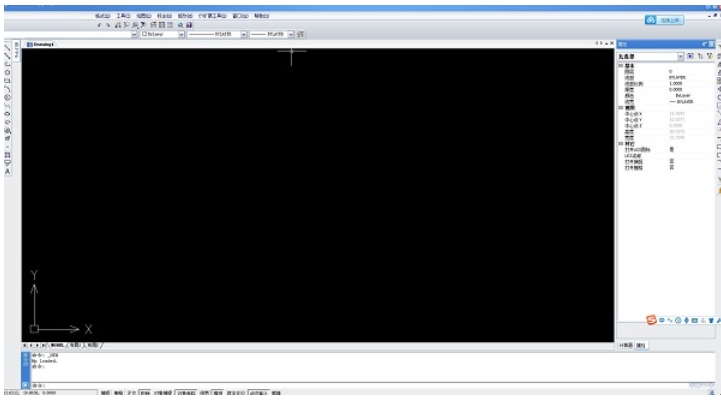Open the 扩展工具 menu
This screenshot has width=721, height=400.
(x=212, y=16)
